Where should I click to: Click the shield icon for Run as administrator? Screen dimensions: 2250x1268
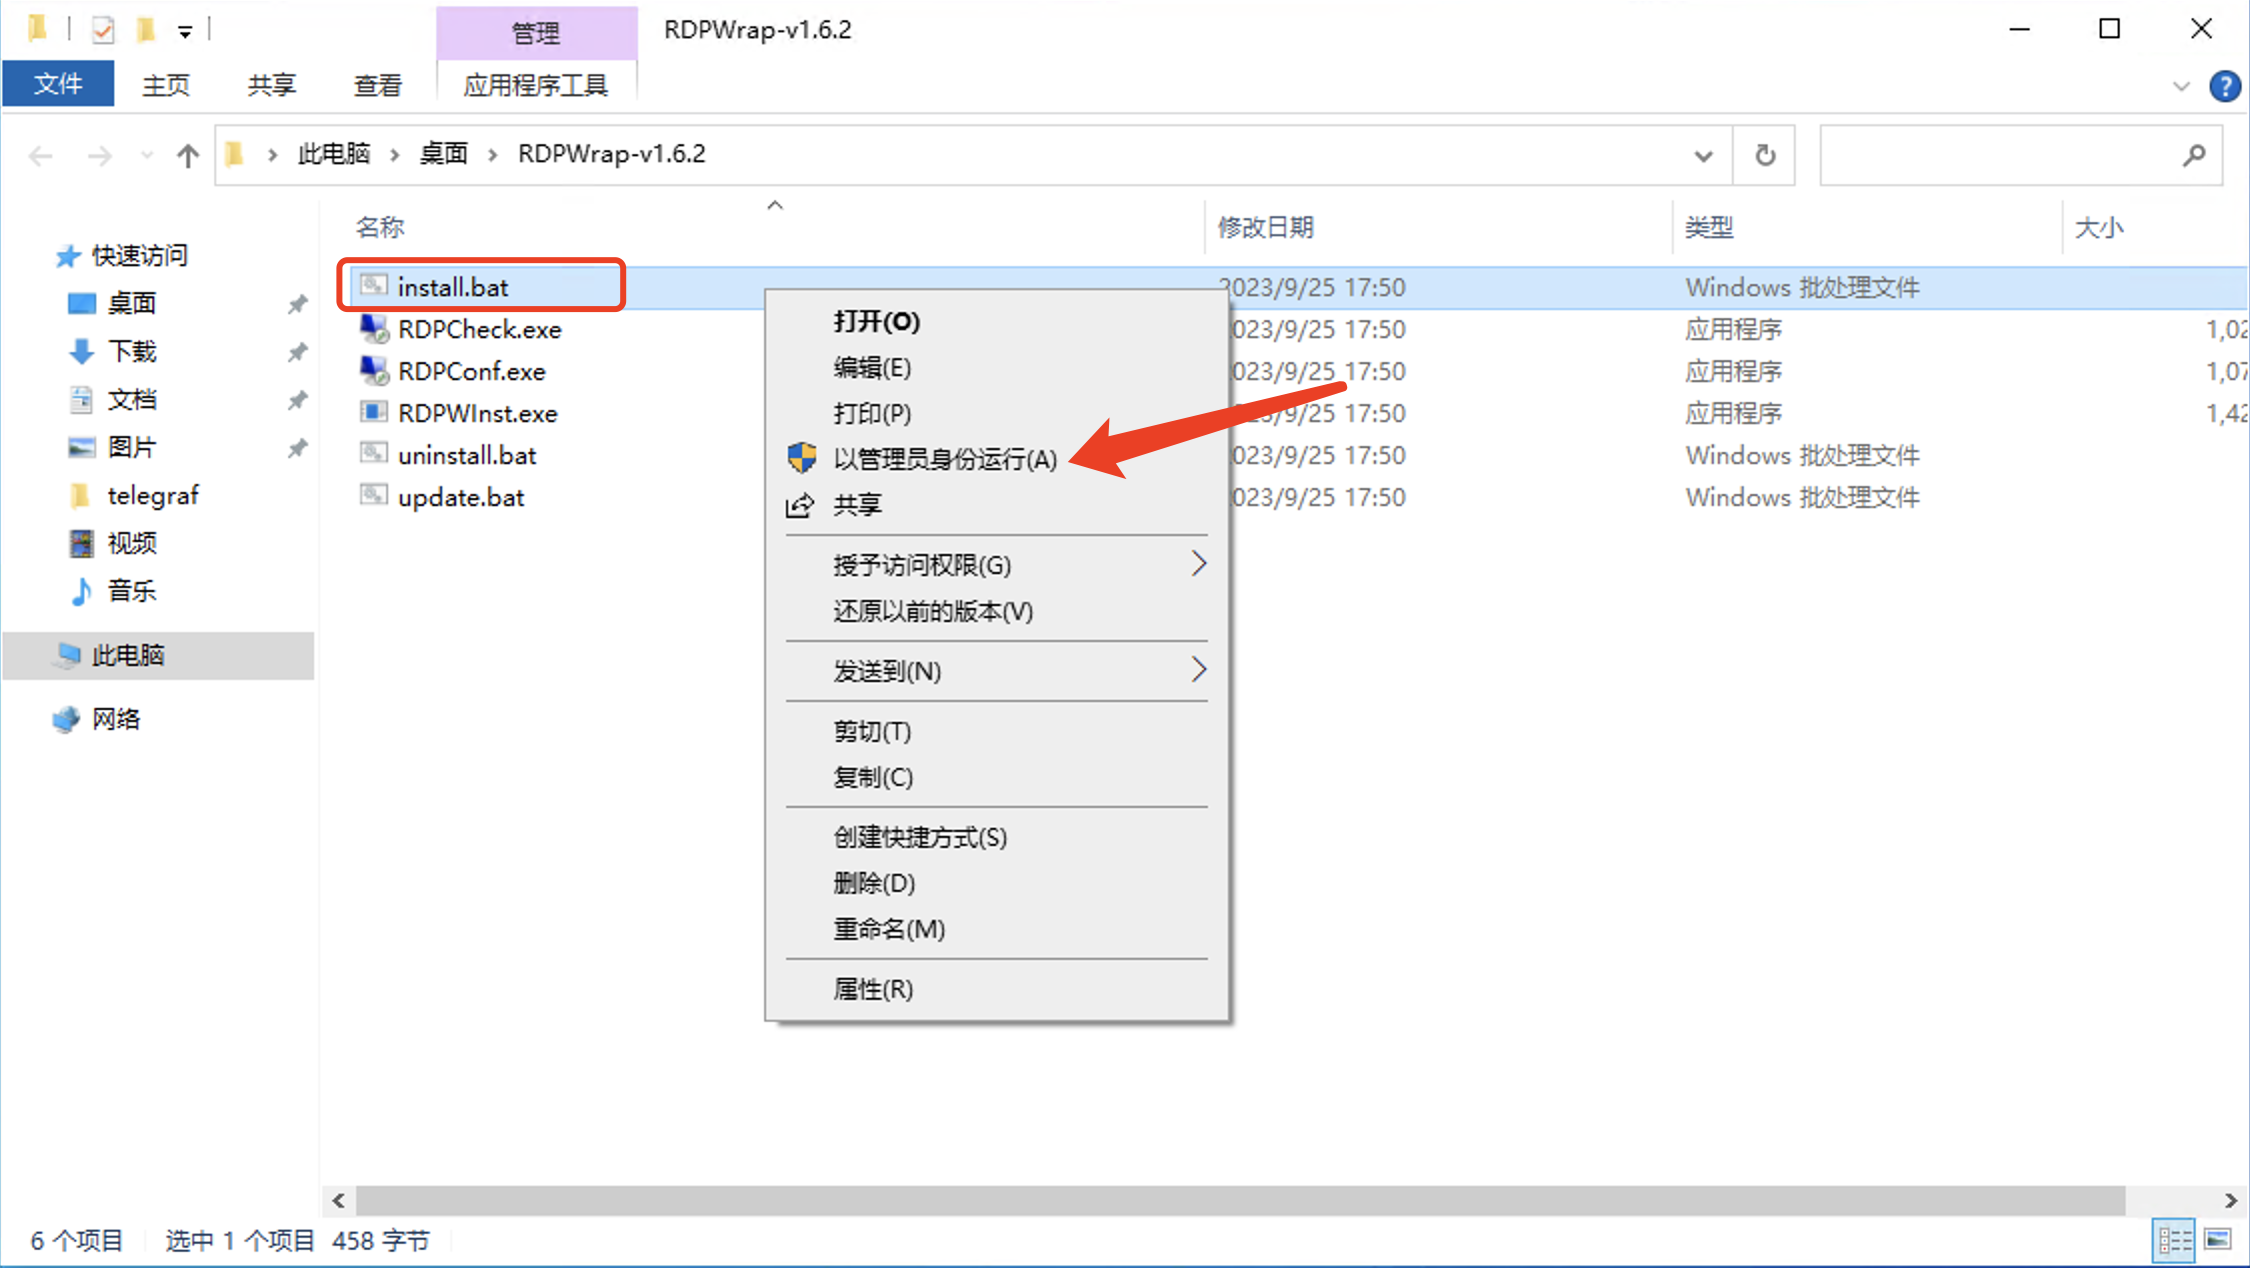click(x=801, y=458)
